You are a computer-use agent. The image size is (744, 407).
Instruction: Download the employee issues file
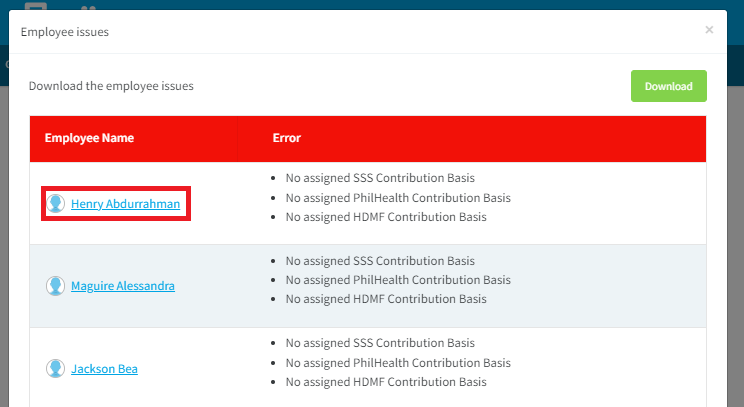(x=669, y=86)
